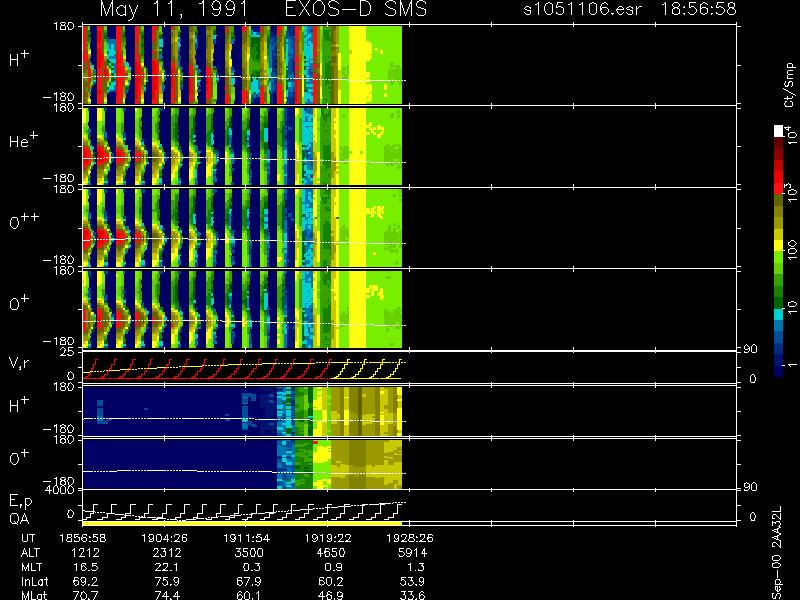800x600 pixels.
Task: Click the ALT value "1212"
Action: click(85, 553)
